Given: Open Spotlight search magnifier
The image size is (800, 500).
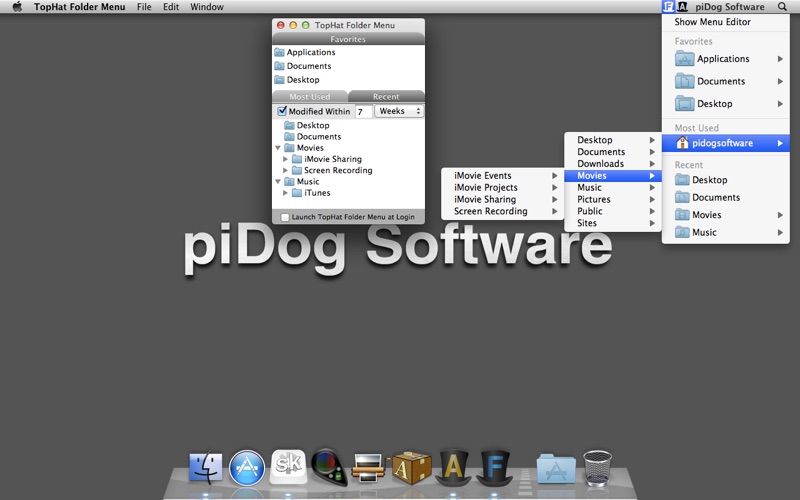Looking at the screenshot, I should click(782, 7).
